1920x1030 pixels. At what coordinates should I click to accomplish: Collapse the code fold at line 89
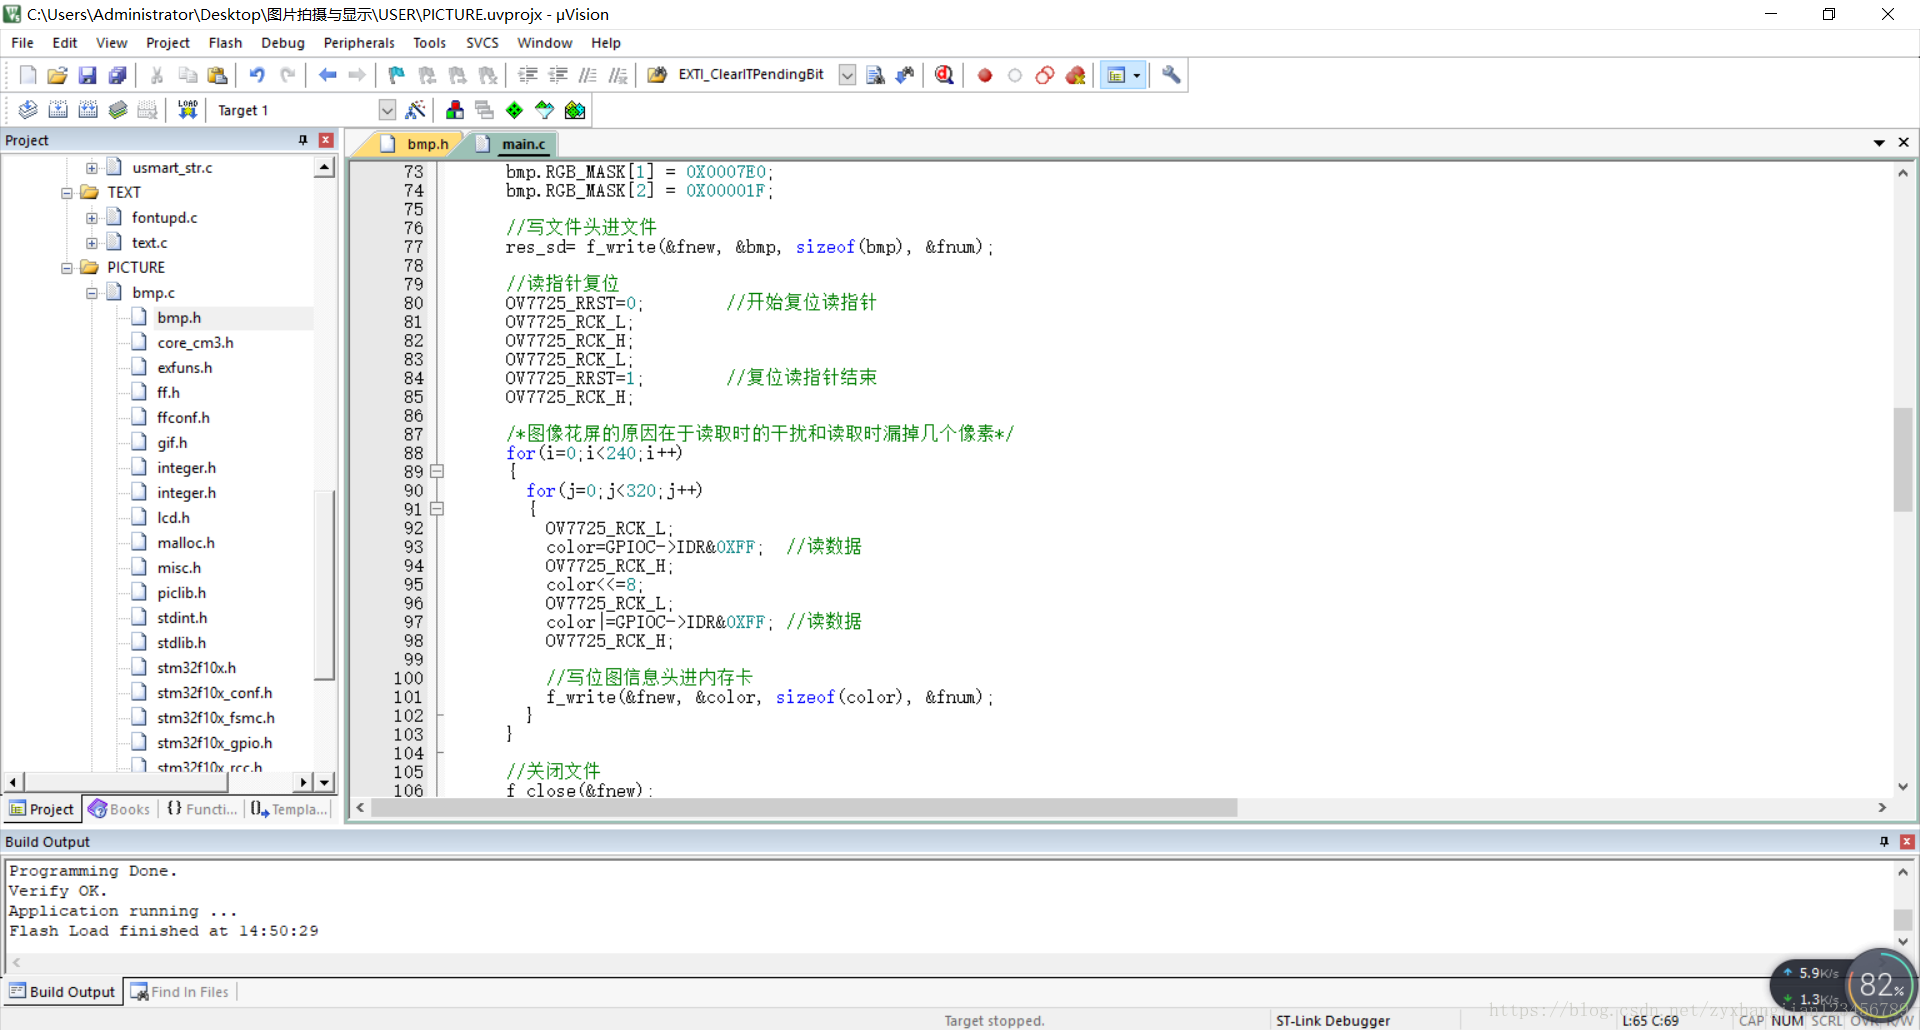(x=437, y=471)
